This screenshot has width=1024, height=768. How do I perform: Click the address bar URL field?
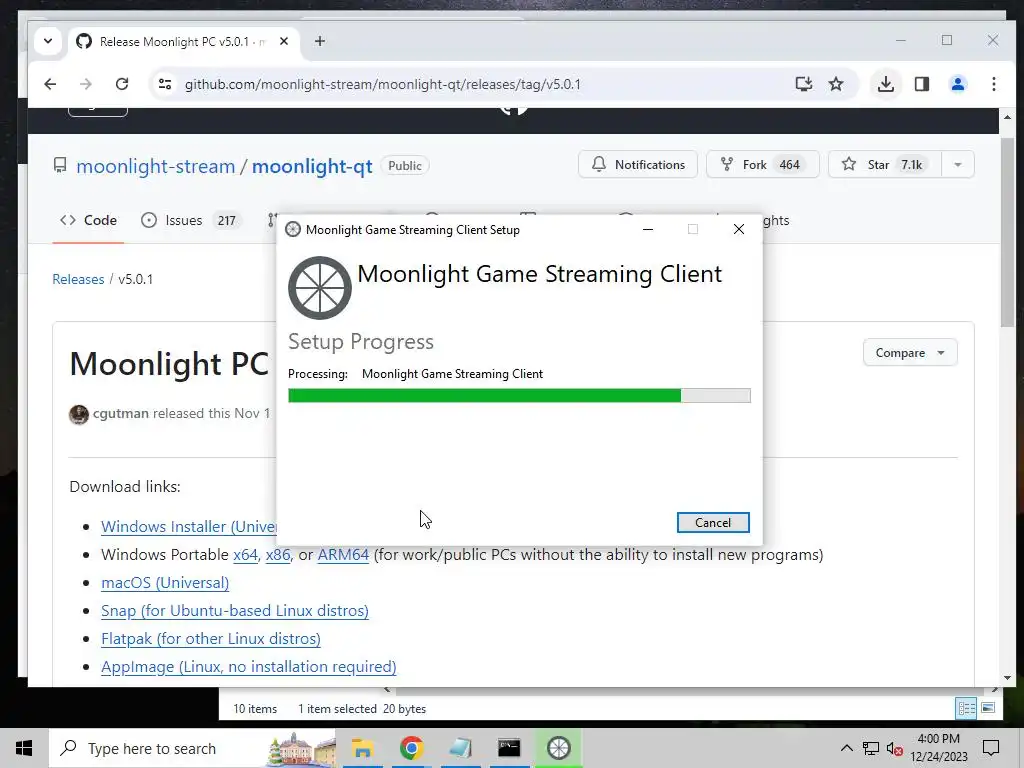(x=383, y=84)
